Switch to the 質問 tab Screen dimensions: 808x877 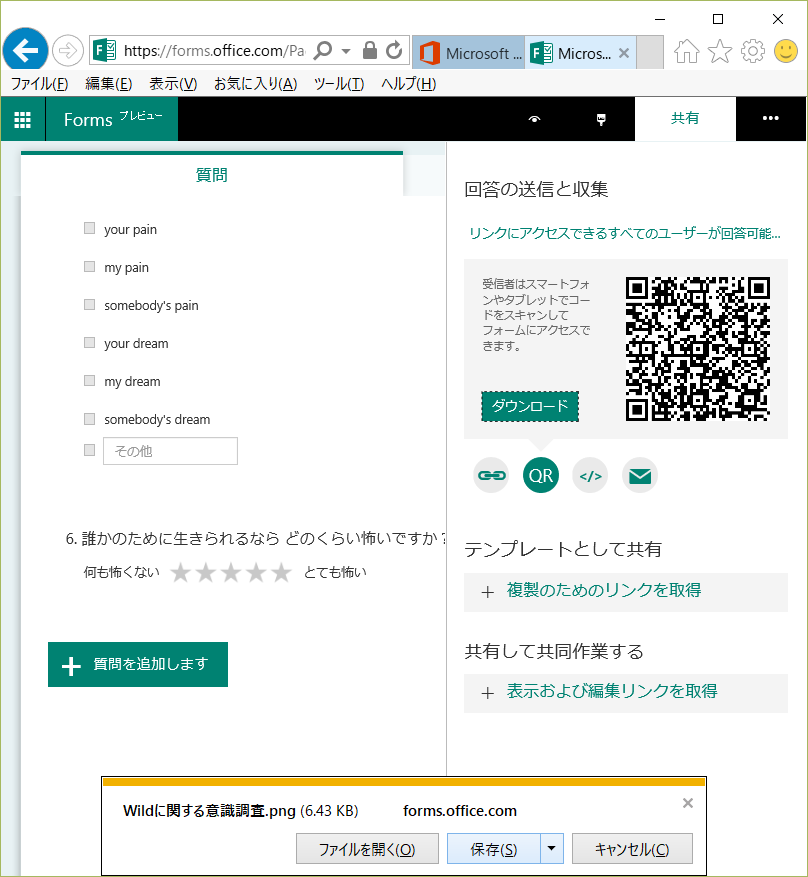[x=211, y=175]
